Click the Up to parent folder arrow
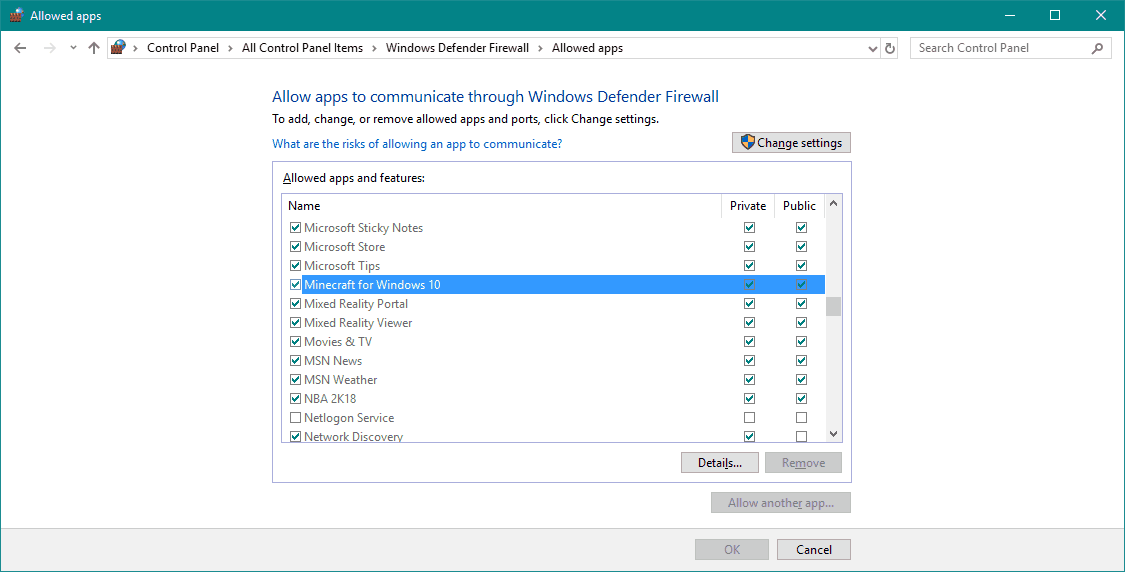Screen dimensions: 1125x572 coord(94,48)
